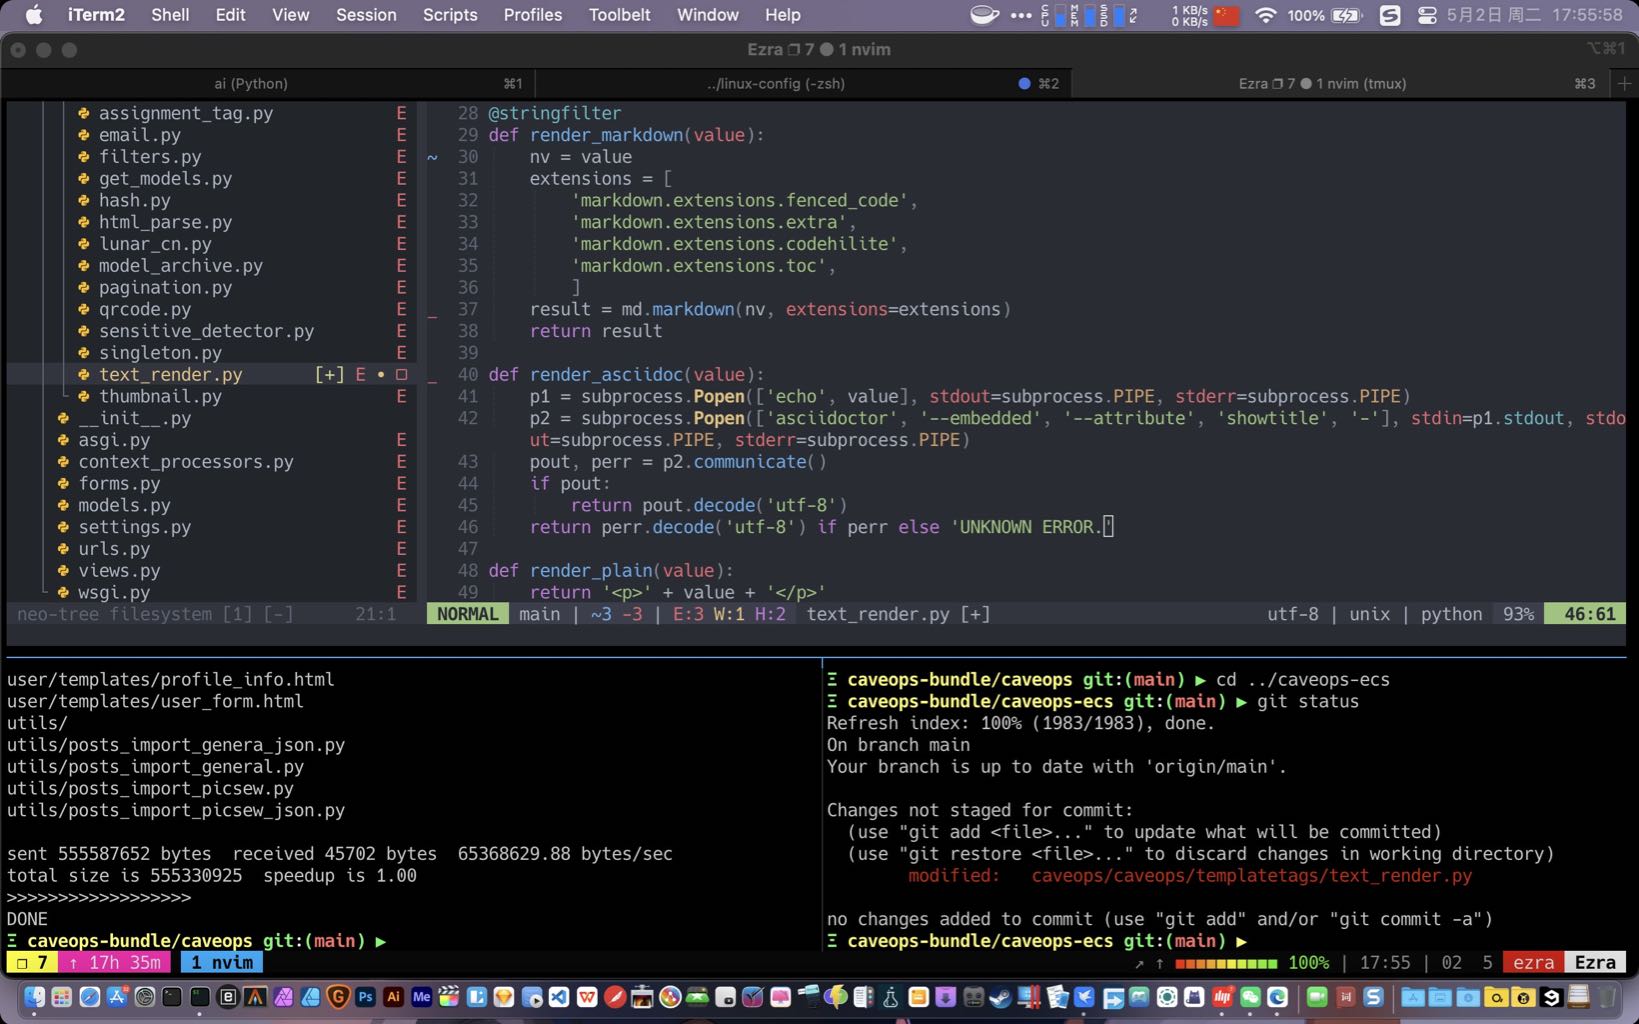Open macOS Control Center toggles

click(1427, 15)
